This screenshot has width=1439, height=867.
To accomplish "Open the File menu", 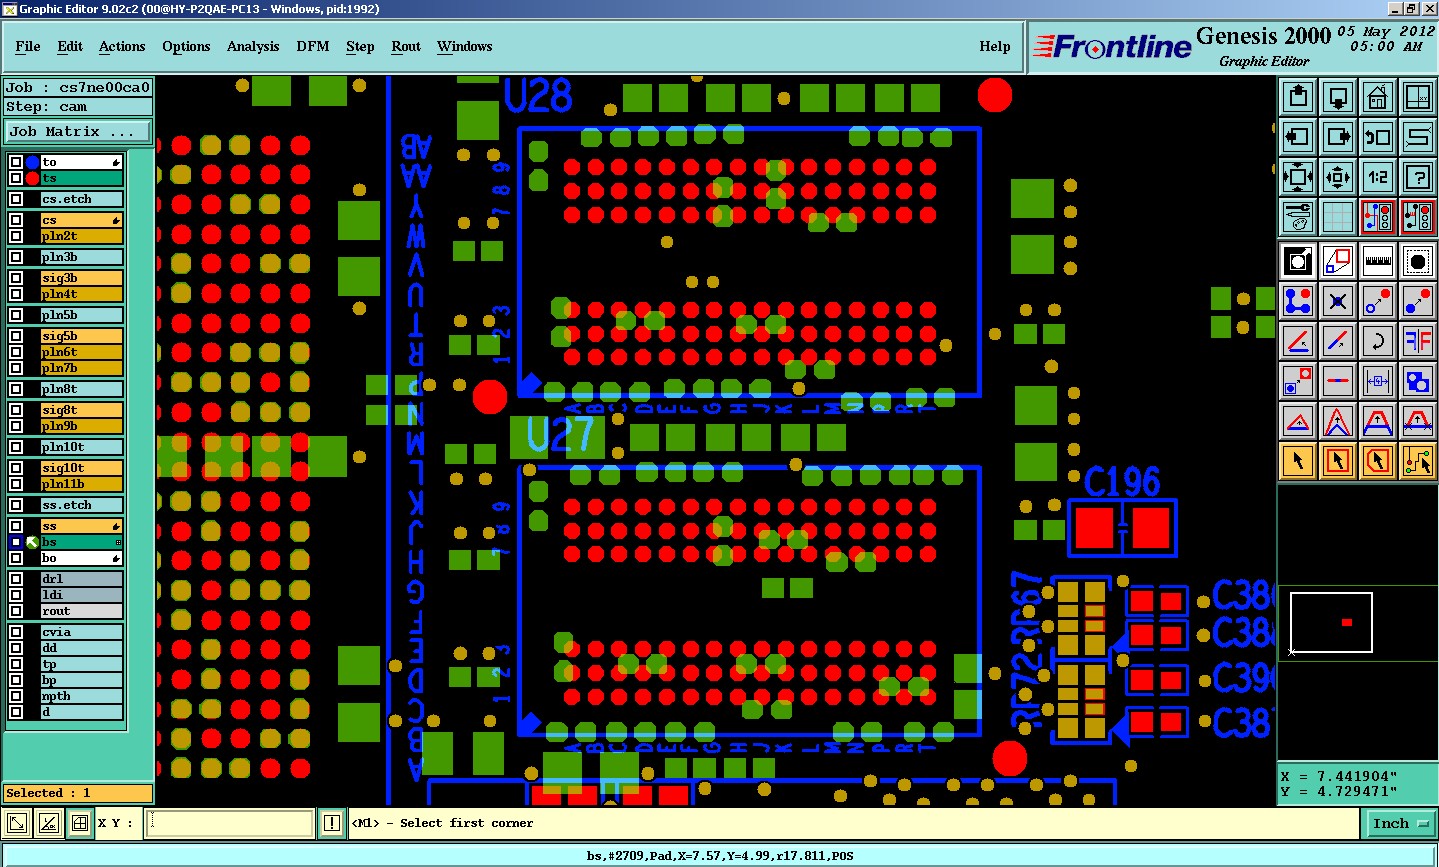I will [28, 46].
